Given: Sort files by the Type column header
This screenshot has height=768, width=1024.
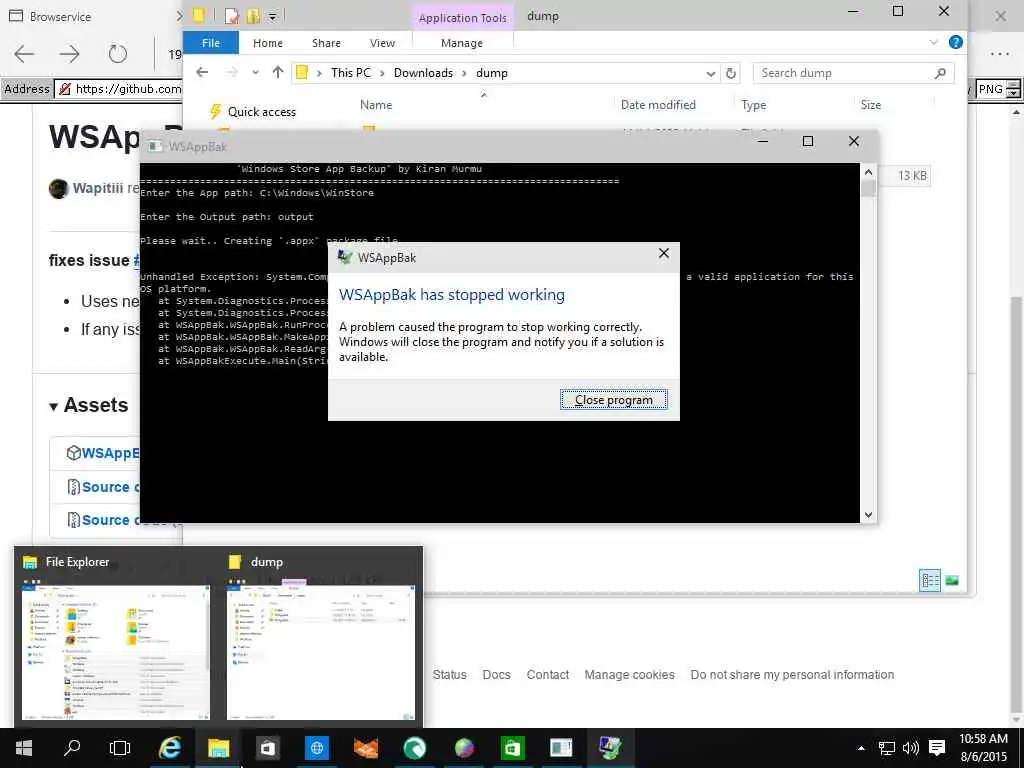Looking at the screenshot, I should (x=754, y=104).
